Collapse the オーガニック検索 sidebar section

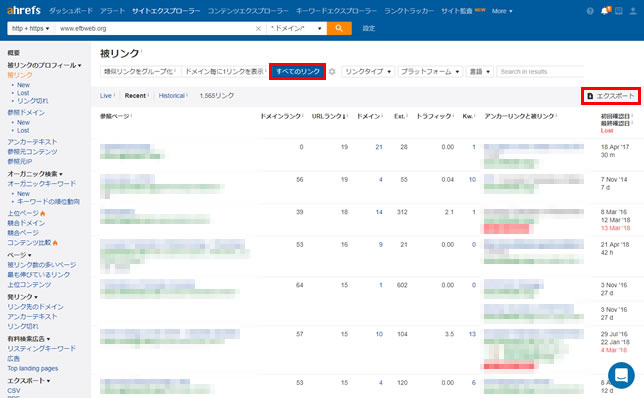click(x=35, y=174)
